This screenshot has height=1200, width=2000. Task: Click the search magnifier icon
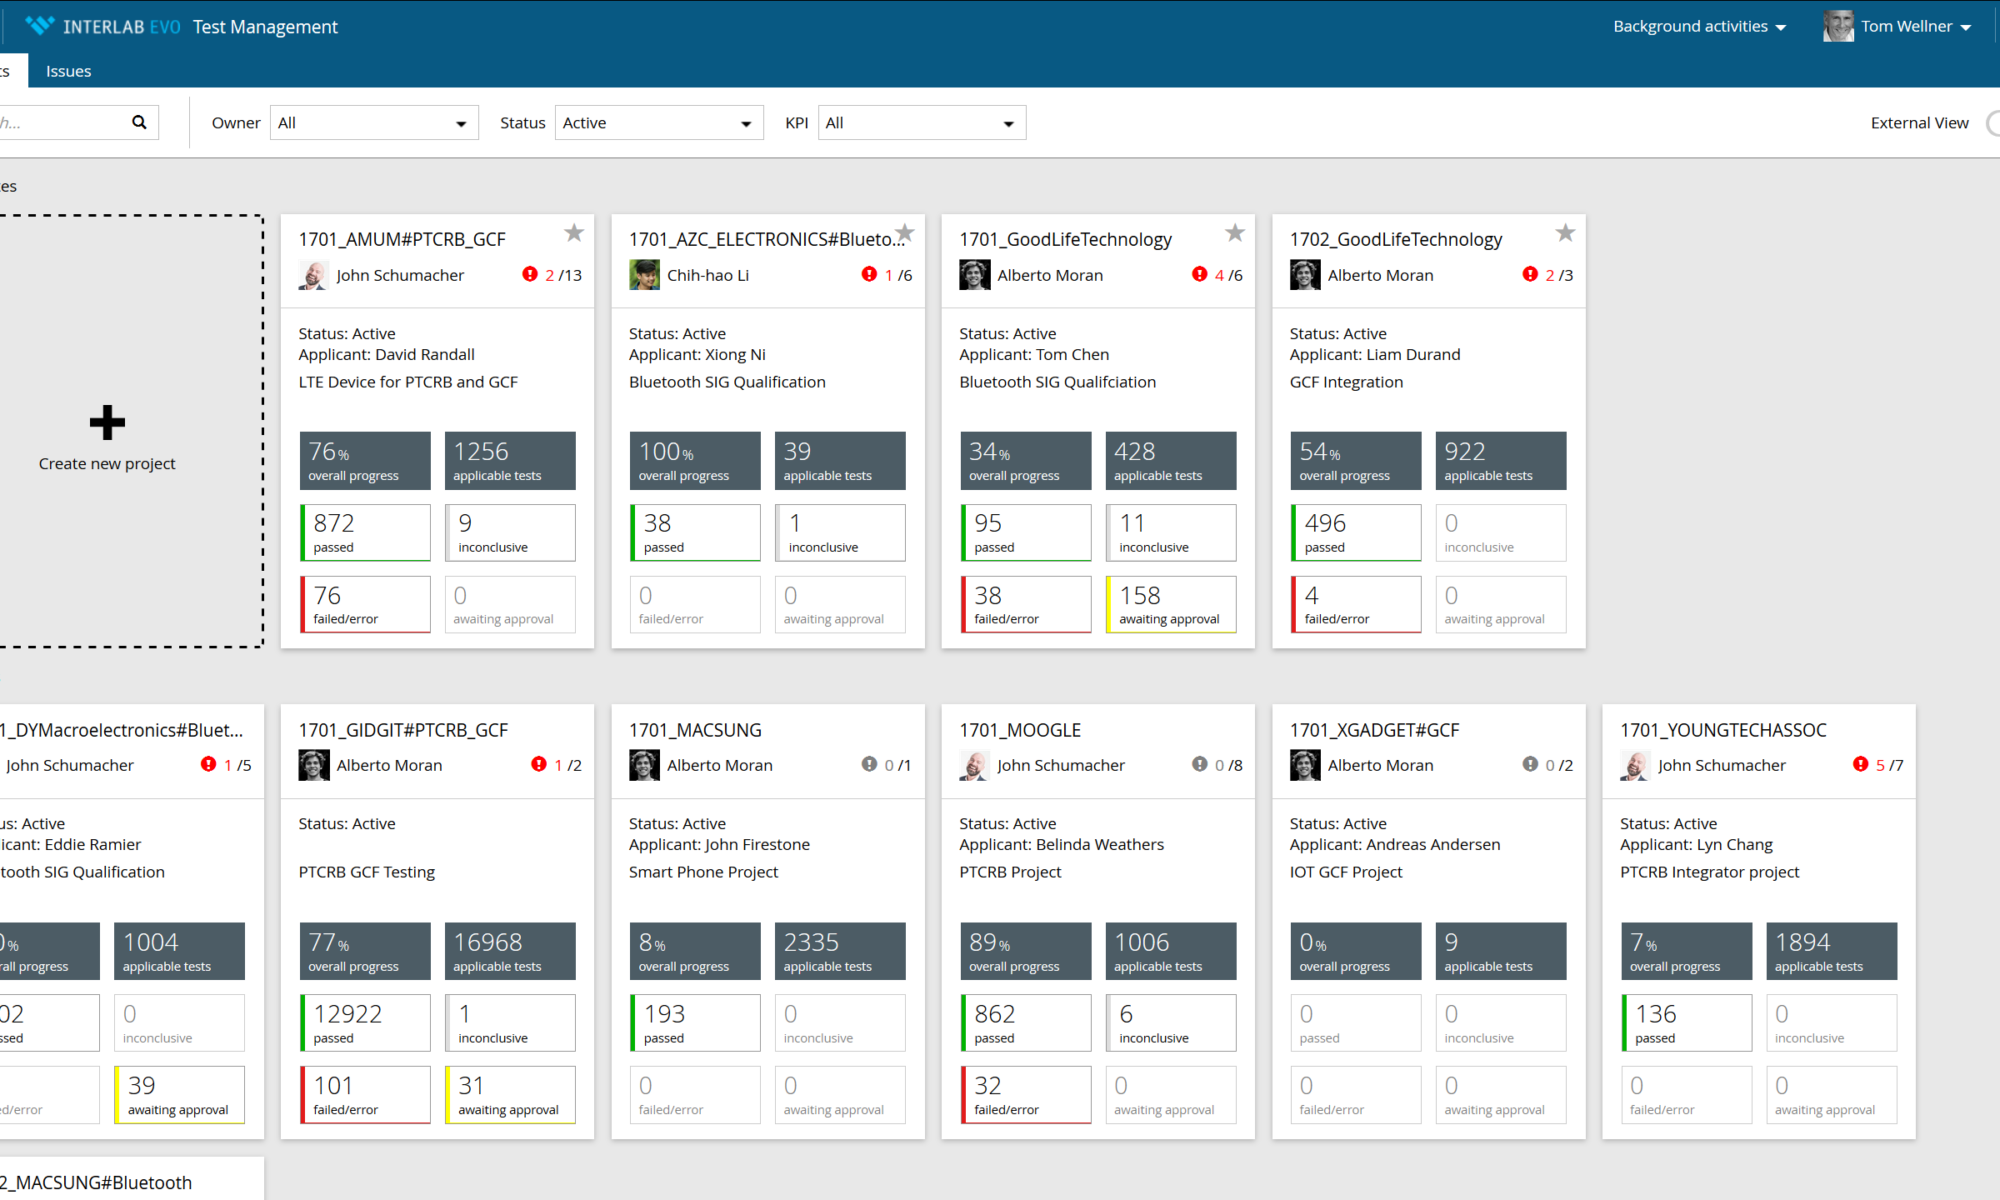(139, 122)
